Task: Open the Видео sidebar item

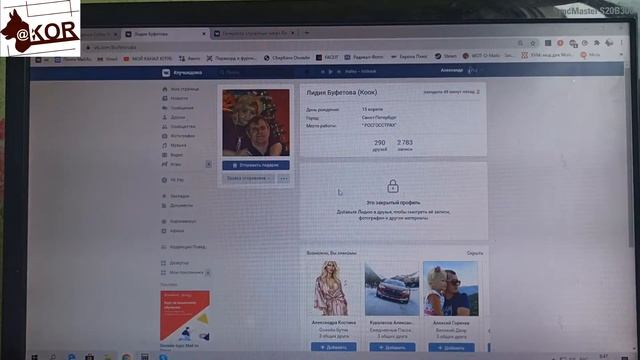Action: coord(173,155)
